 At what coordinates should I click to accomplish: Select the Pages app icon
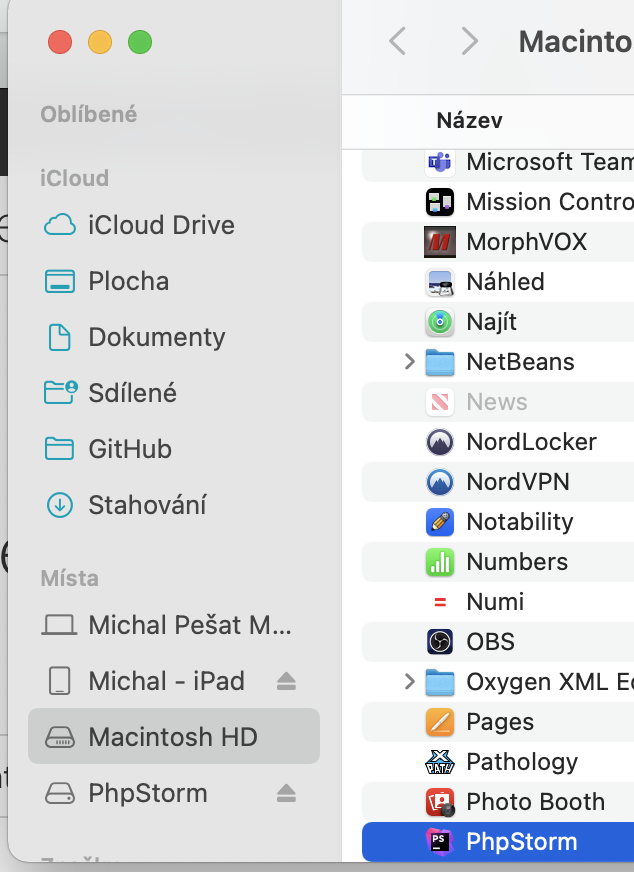point(440,722)
